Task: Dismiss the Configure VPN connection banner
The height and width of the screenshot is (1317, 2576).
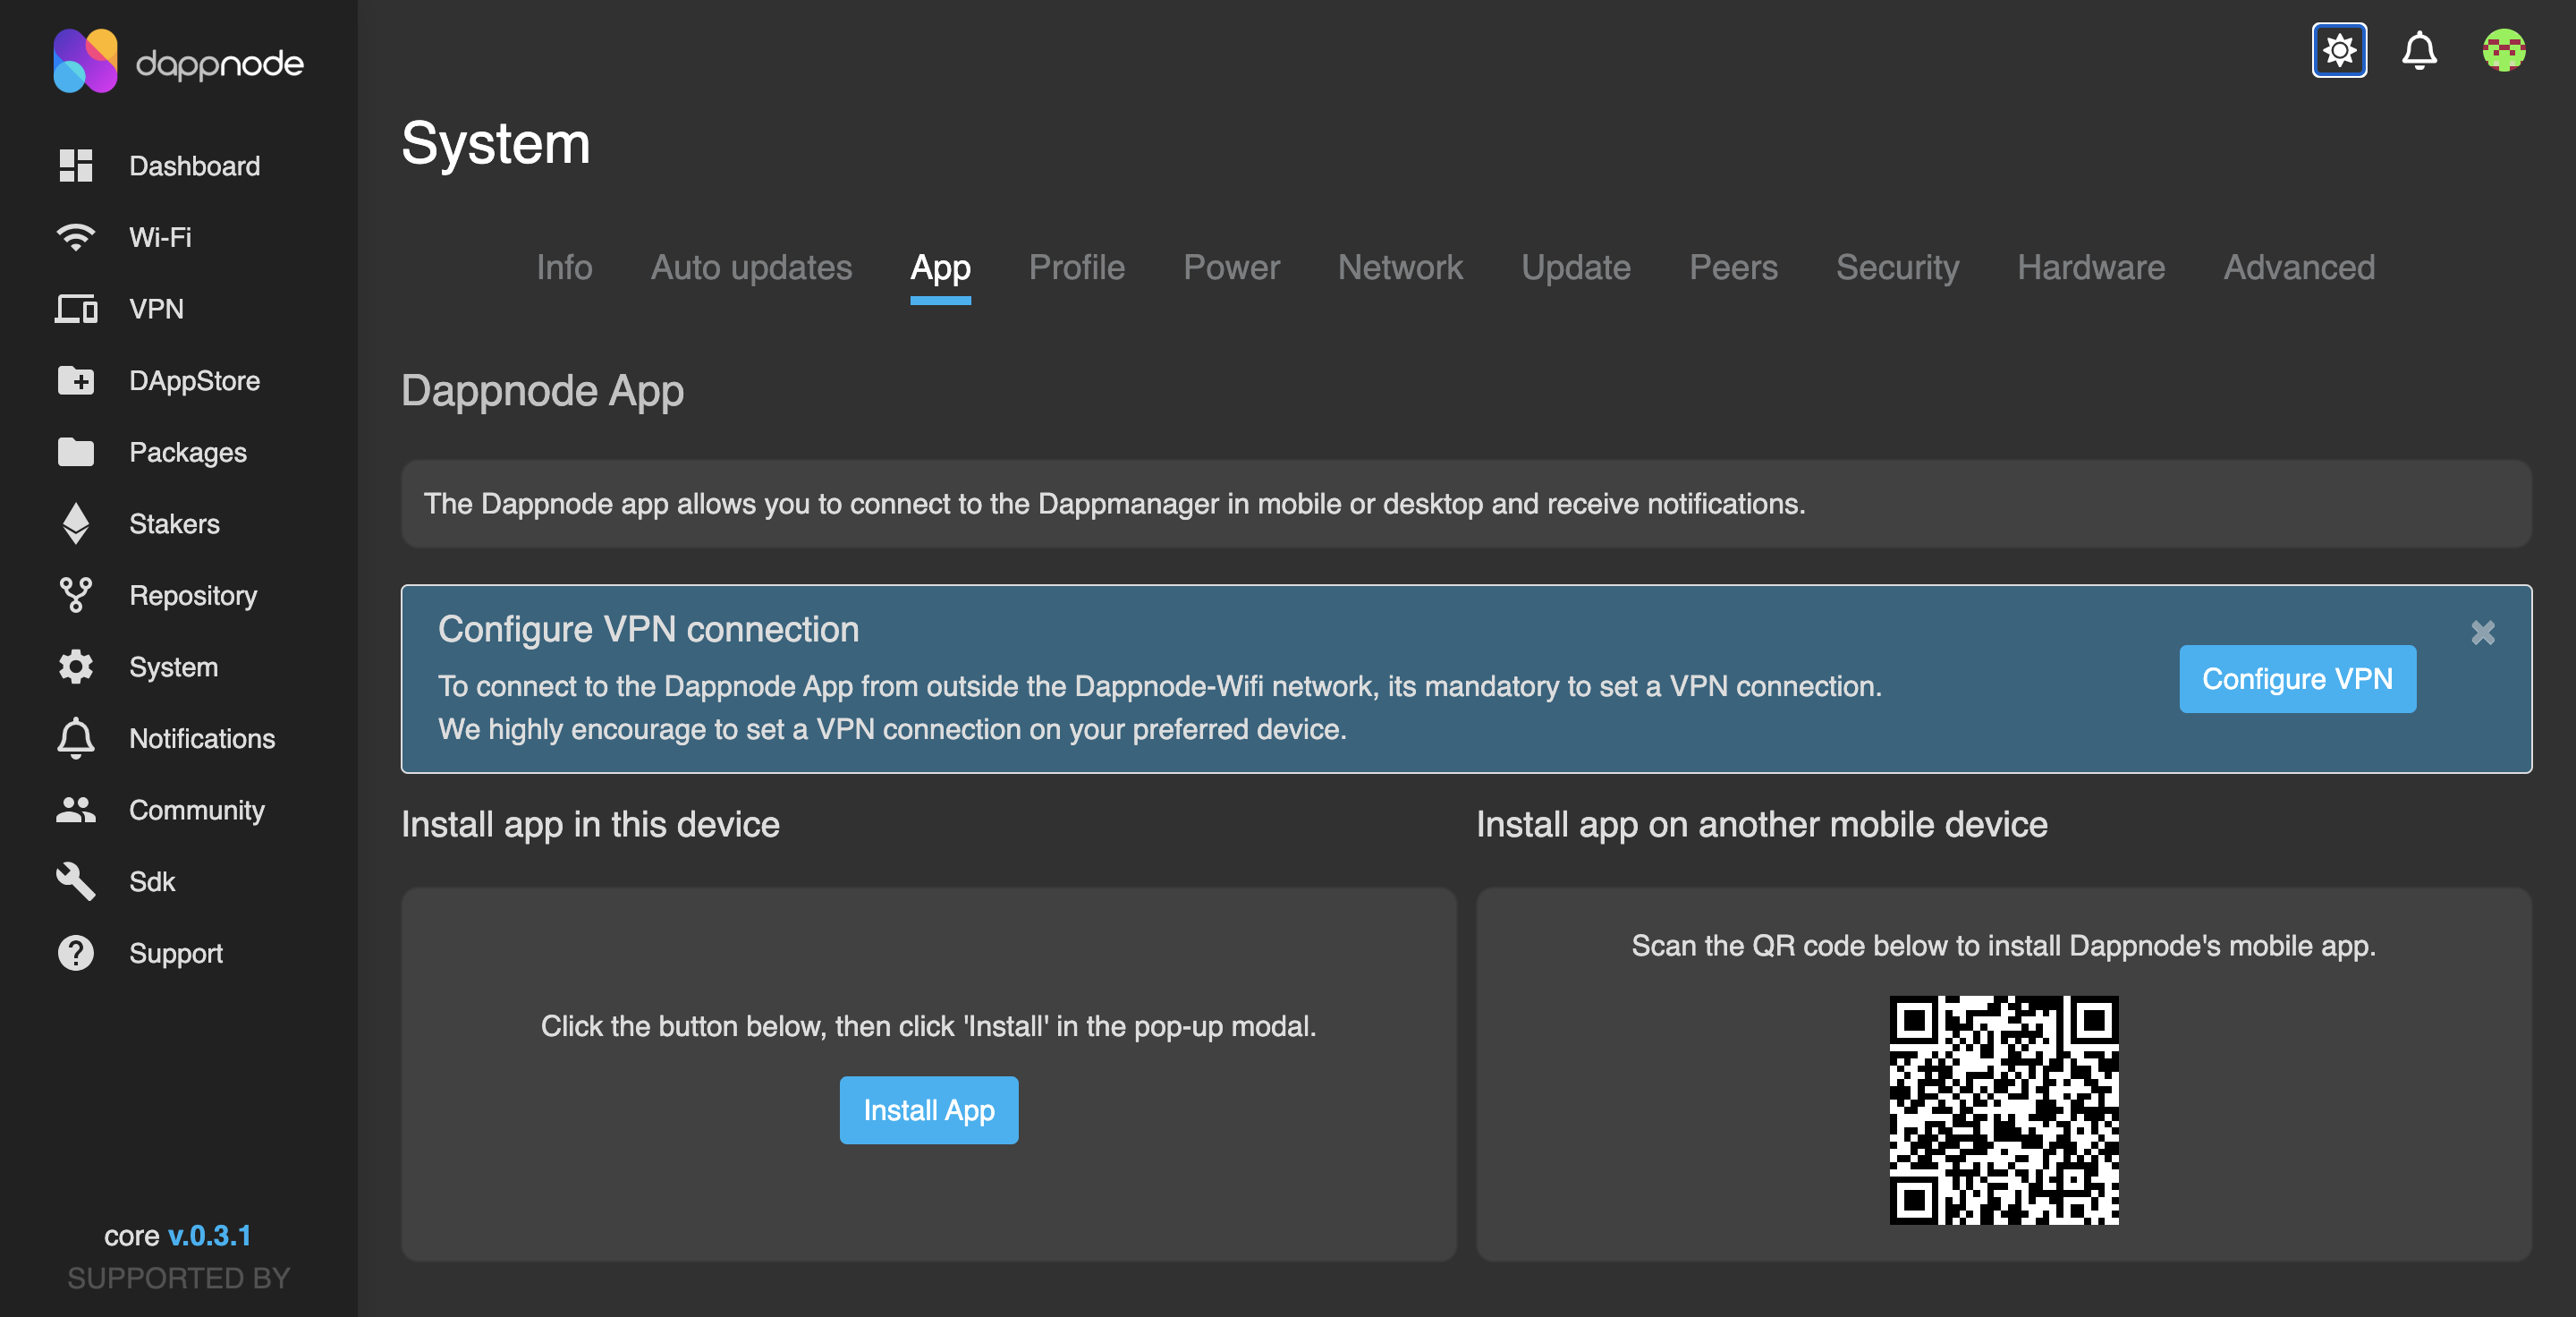Action: pos(2482,632)
